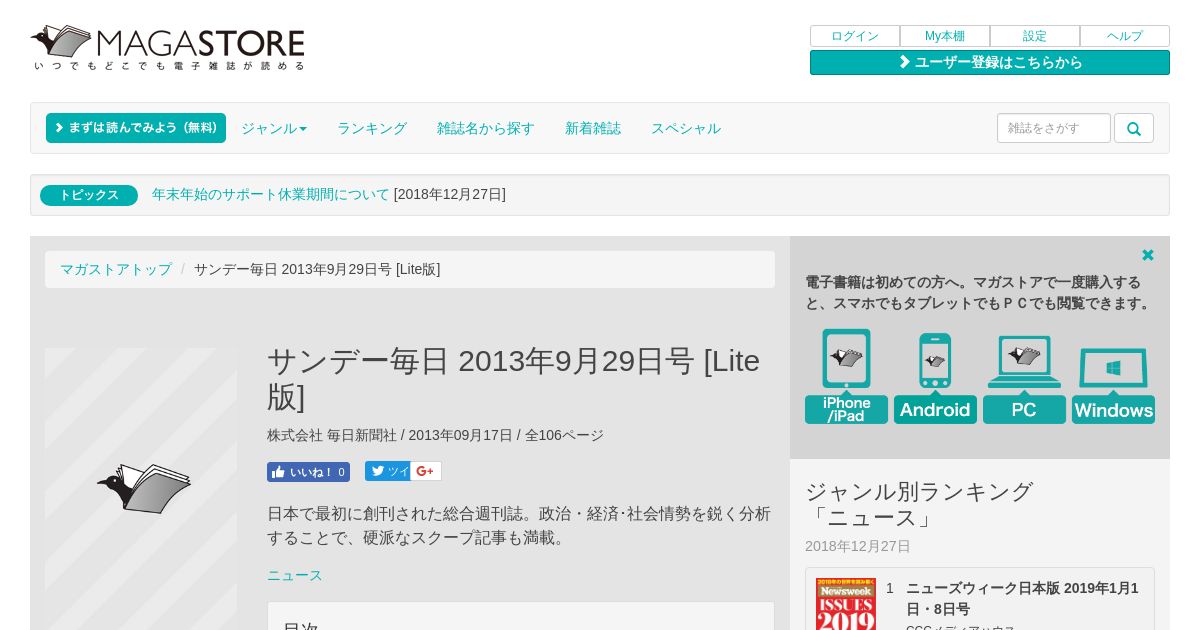
Task: Click the 株式会社 毎日新聞社 publisher info text
Action: pos(332,435)
